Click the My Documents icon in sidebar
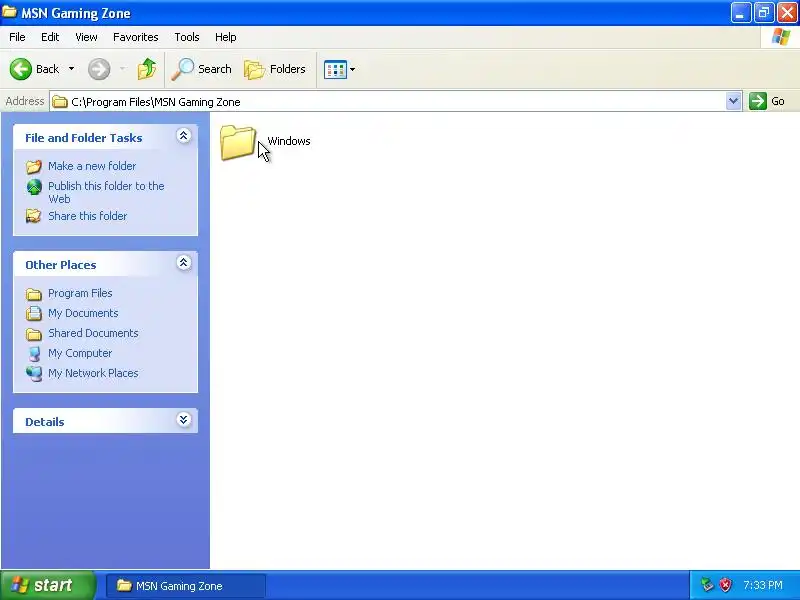 (x=34, y=313)
